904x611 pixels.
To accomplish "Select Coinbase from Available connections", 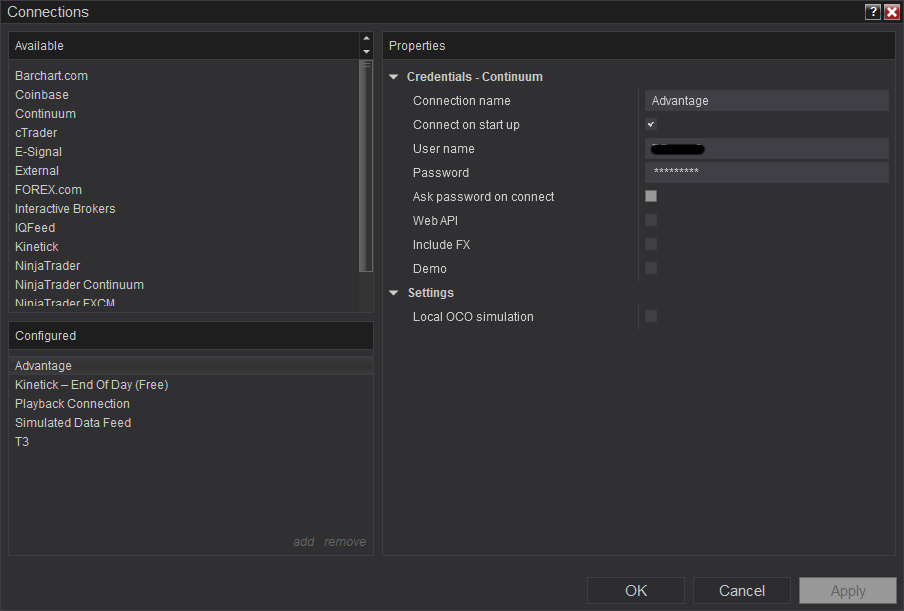I will pos(42,95).
